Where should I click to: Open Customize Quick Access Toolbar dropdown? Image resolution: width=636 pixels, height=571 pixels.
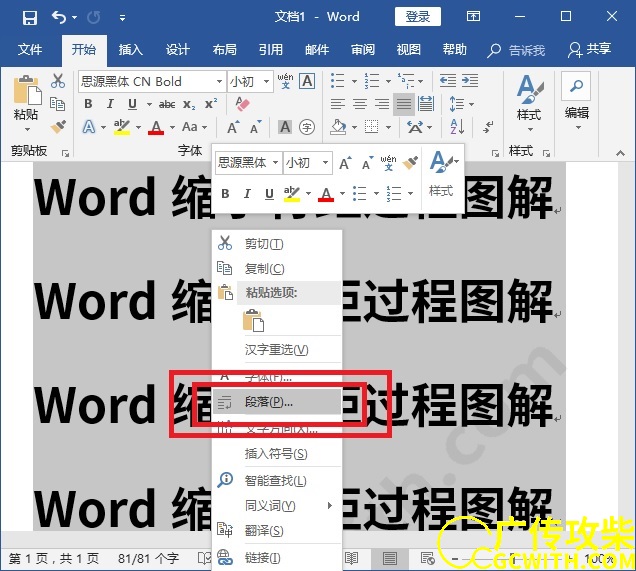(x=122, y=18)
